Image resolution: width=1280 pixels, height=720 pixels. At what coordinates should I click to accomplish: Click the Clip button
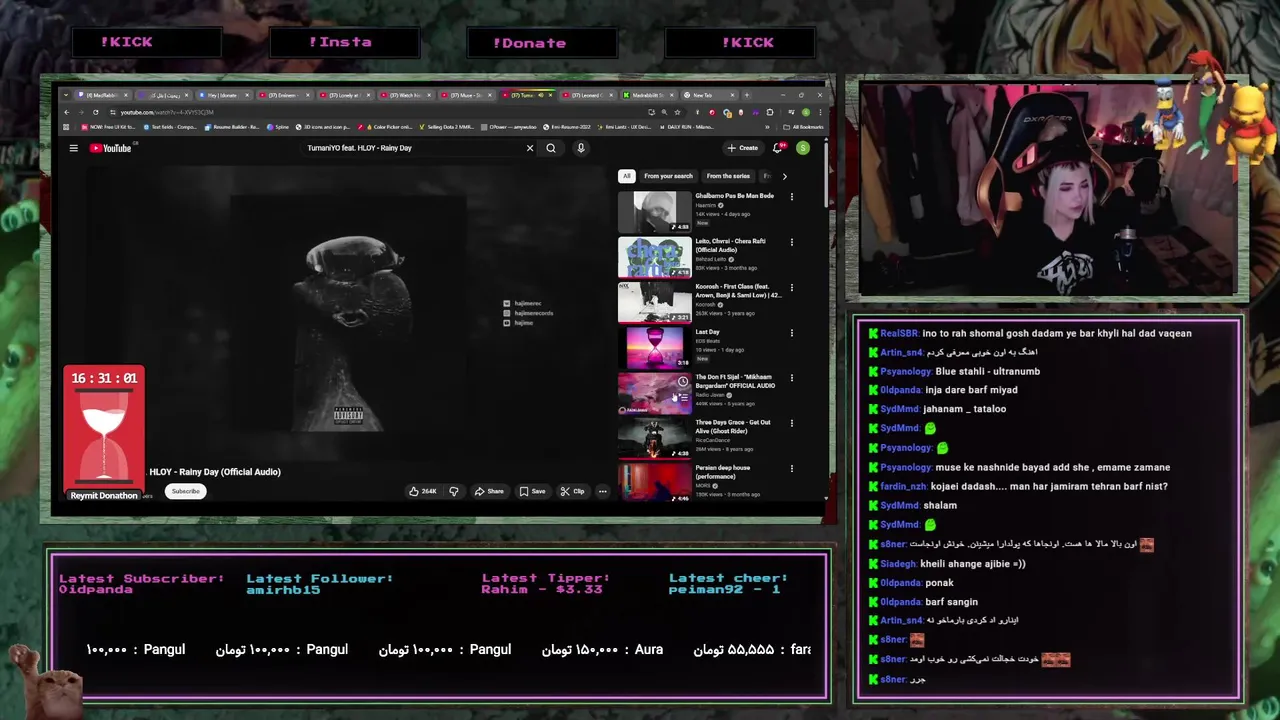573,491
